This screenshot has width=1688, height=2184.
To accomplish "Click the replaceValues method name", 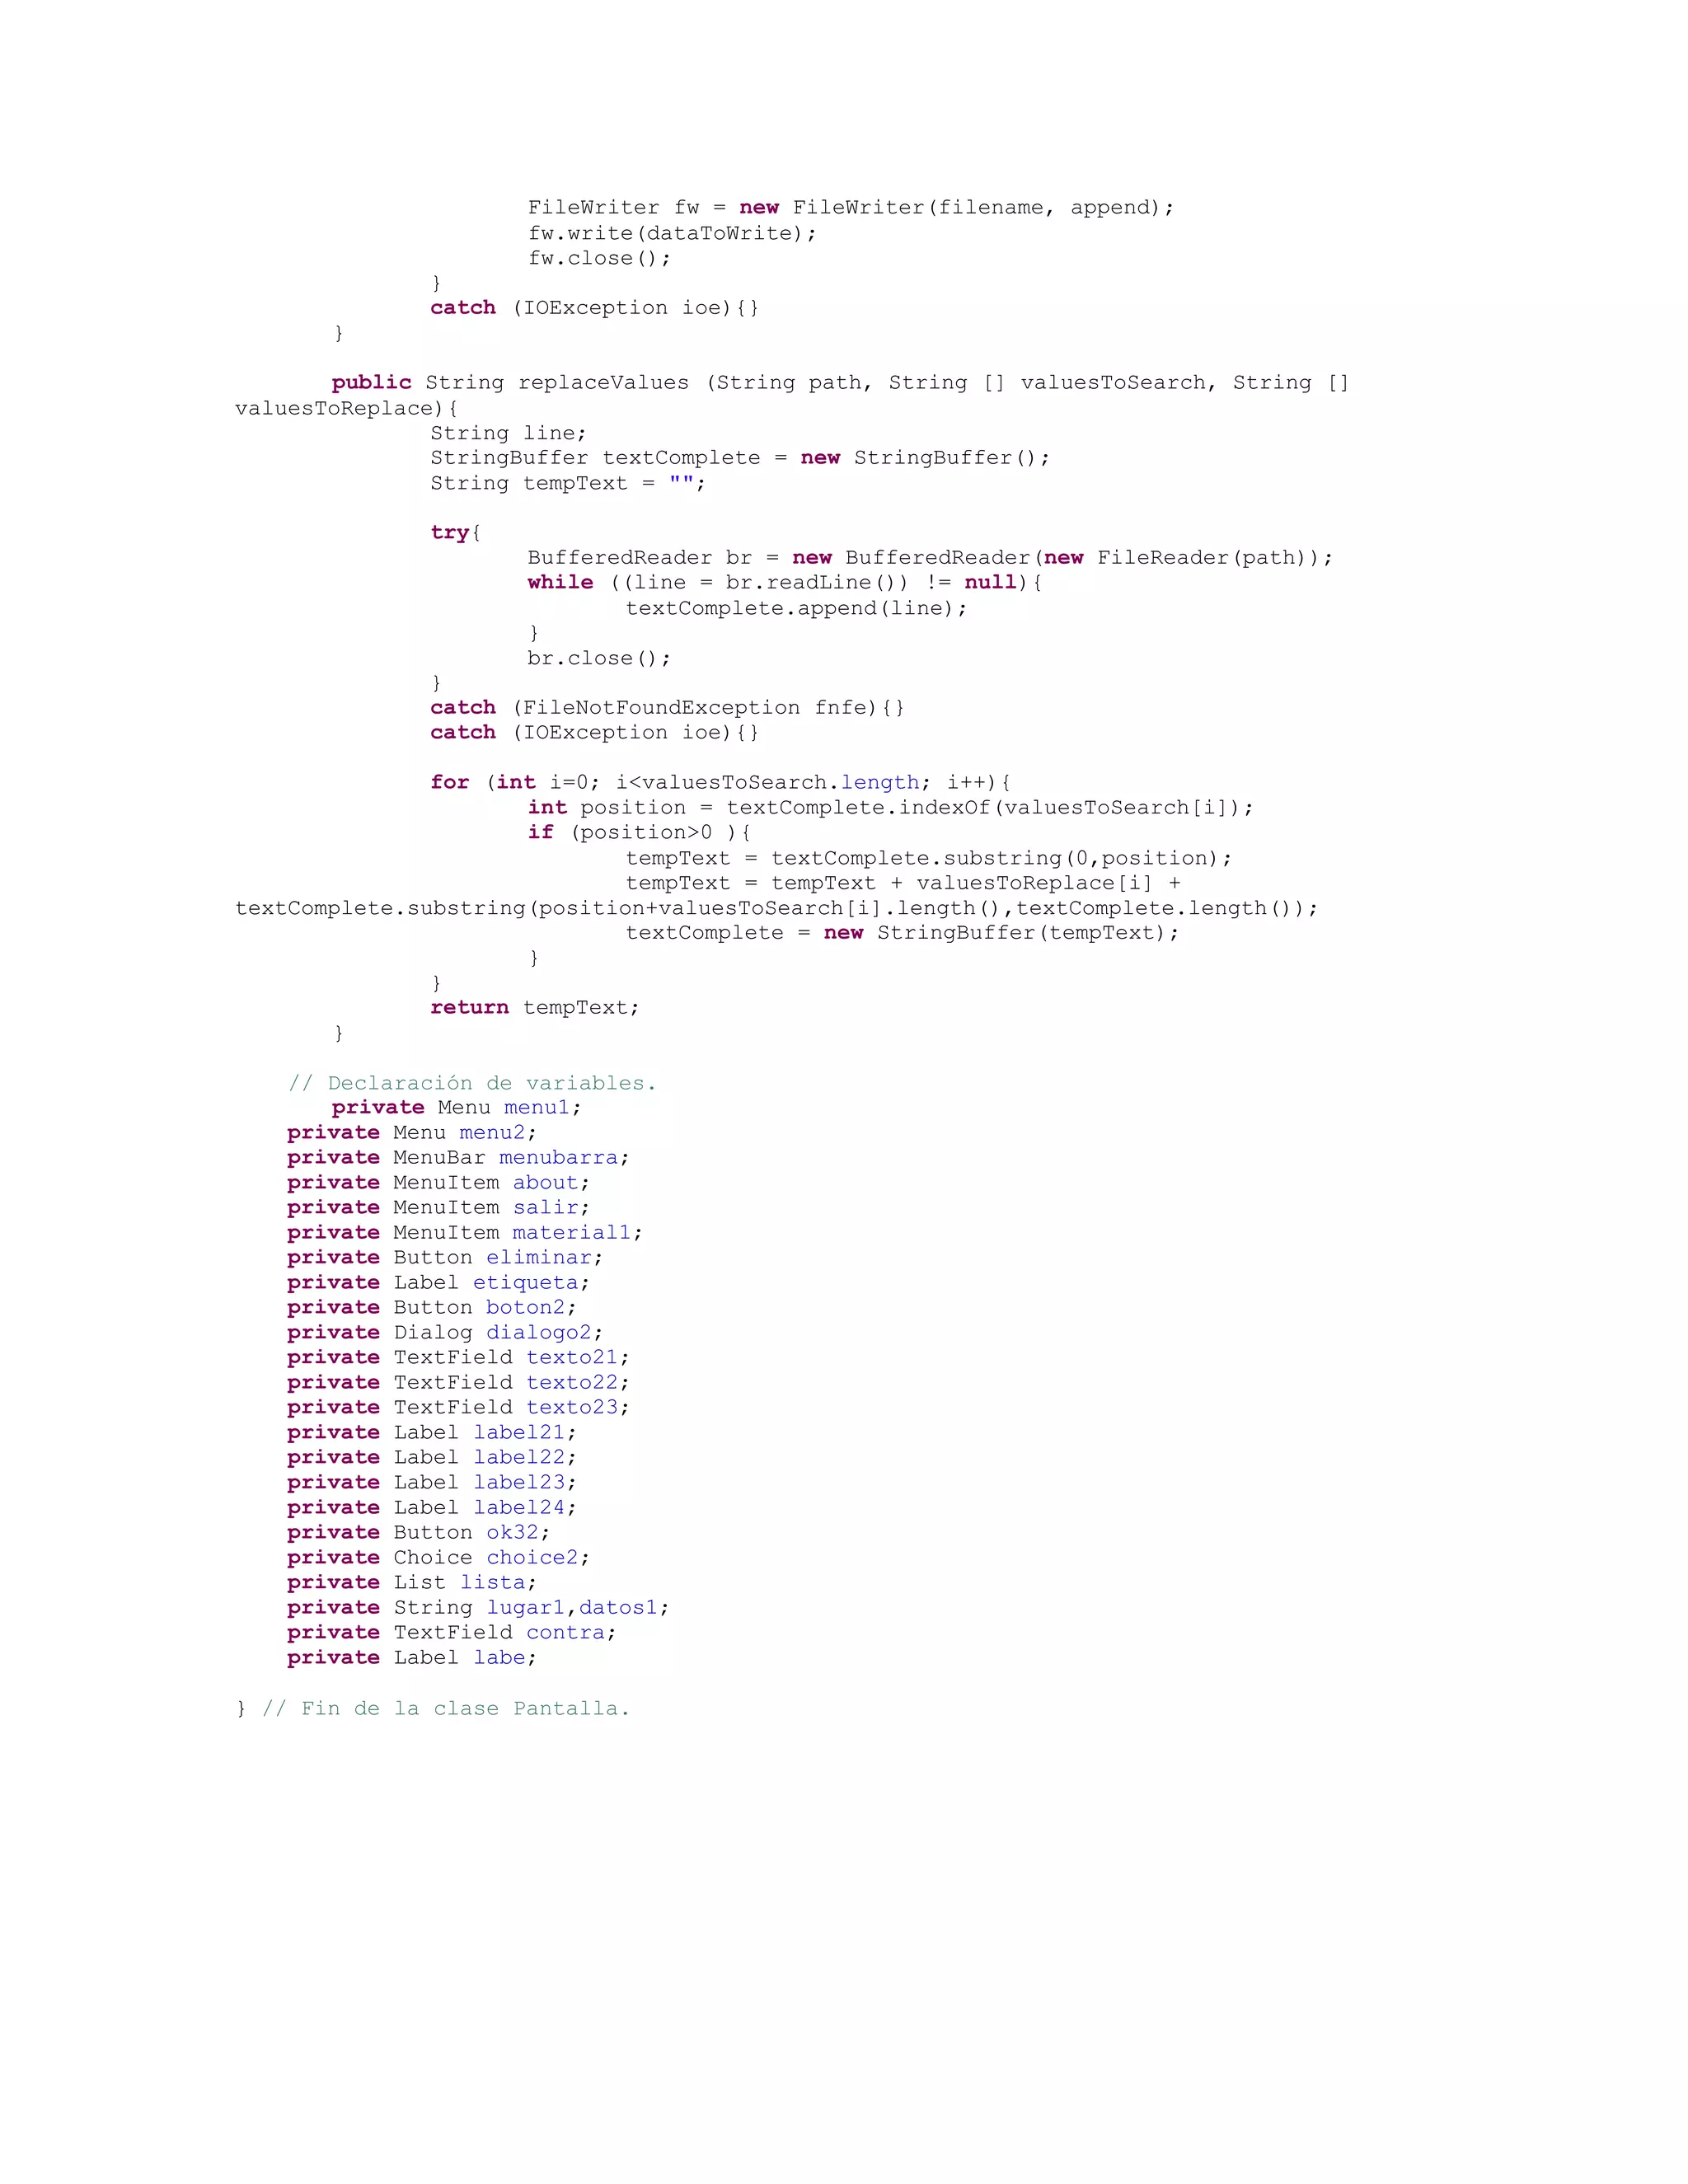I will [603, 382].
